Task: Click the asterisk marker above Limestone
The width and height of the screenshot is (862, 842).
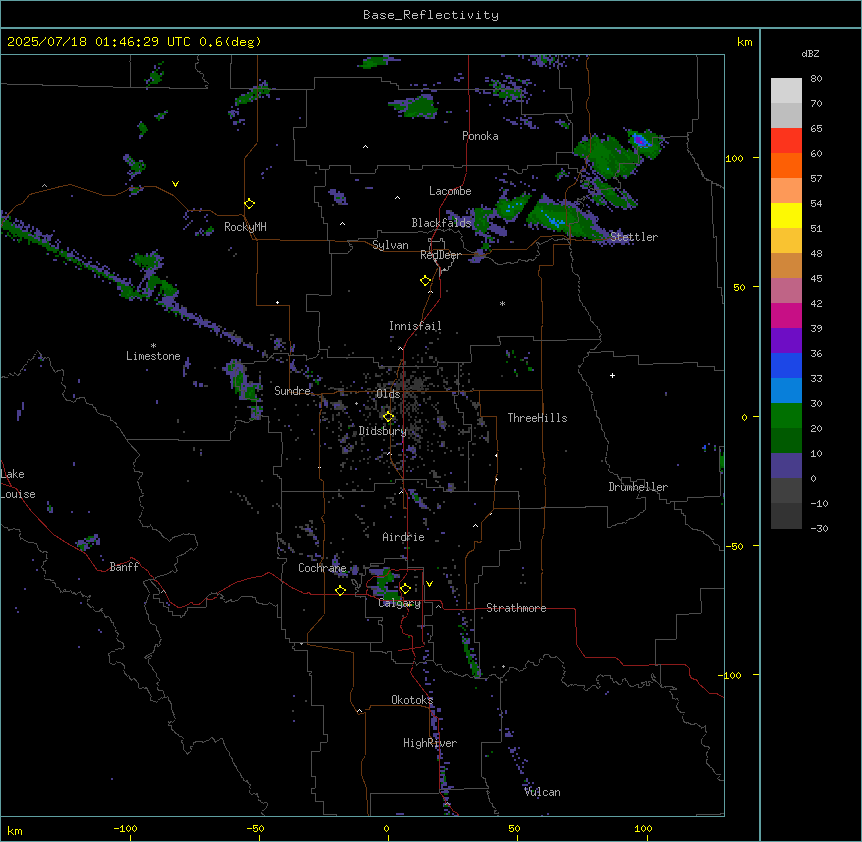Action: tap(153, 346)
